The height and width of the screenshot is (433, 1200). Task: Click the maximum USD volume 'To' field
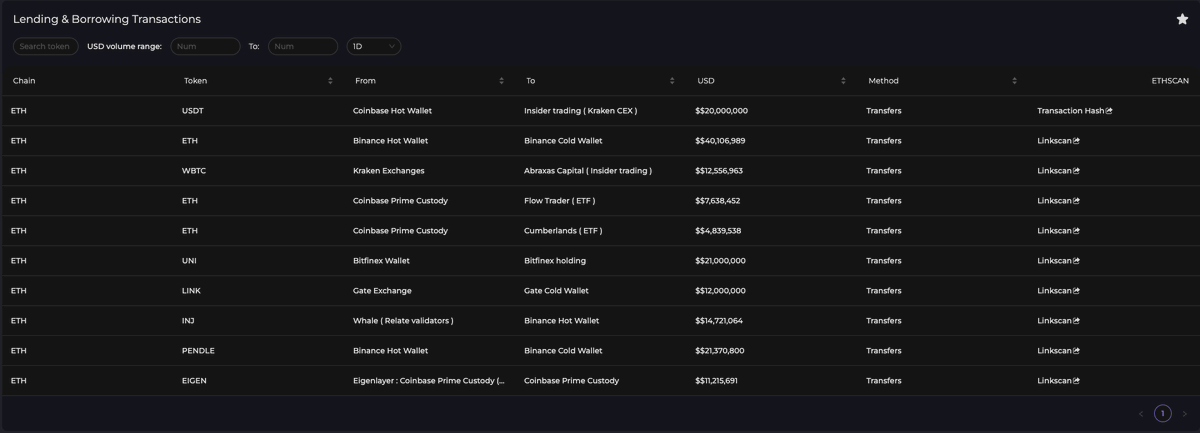pyautogui.click(x=302, y=46)
